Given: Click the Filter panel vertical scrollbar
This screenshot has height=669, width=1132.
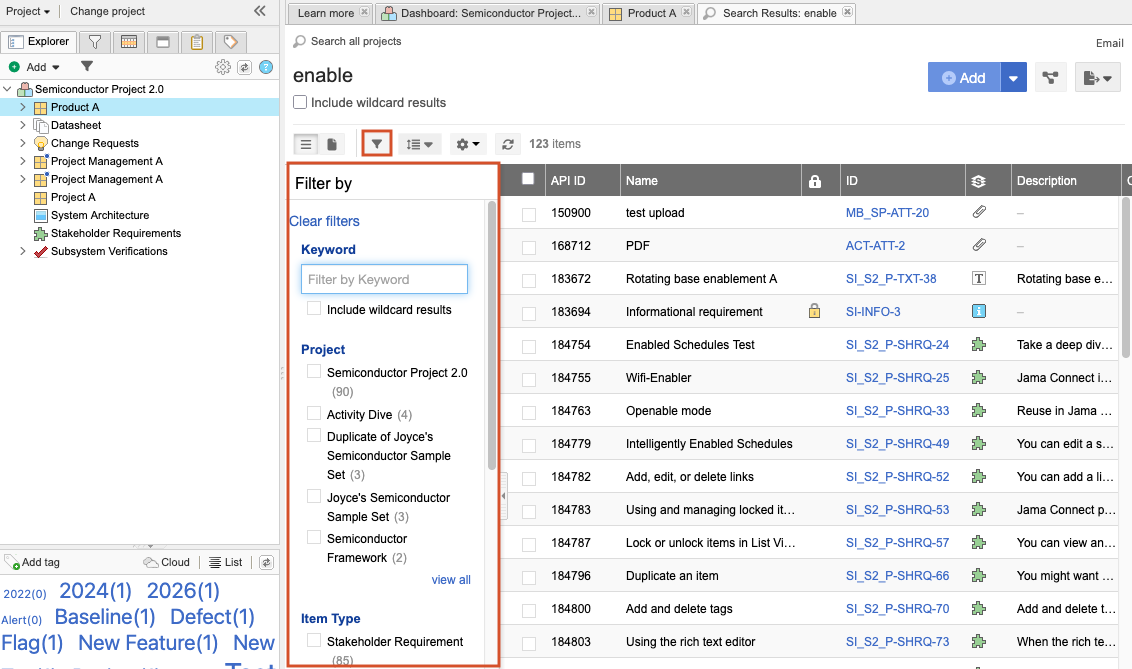Looking at the screenshot, I should [492, 336].
